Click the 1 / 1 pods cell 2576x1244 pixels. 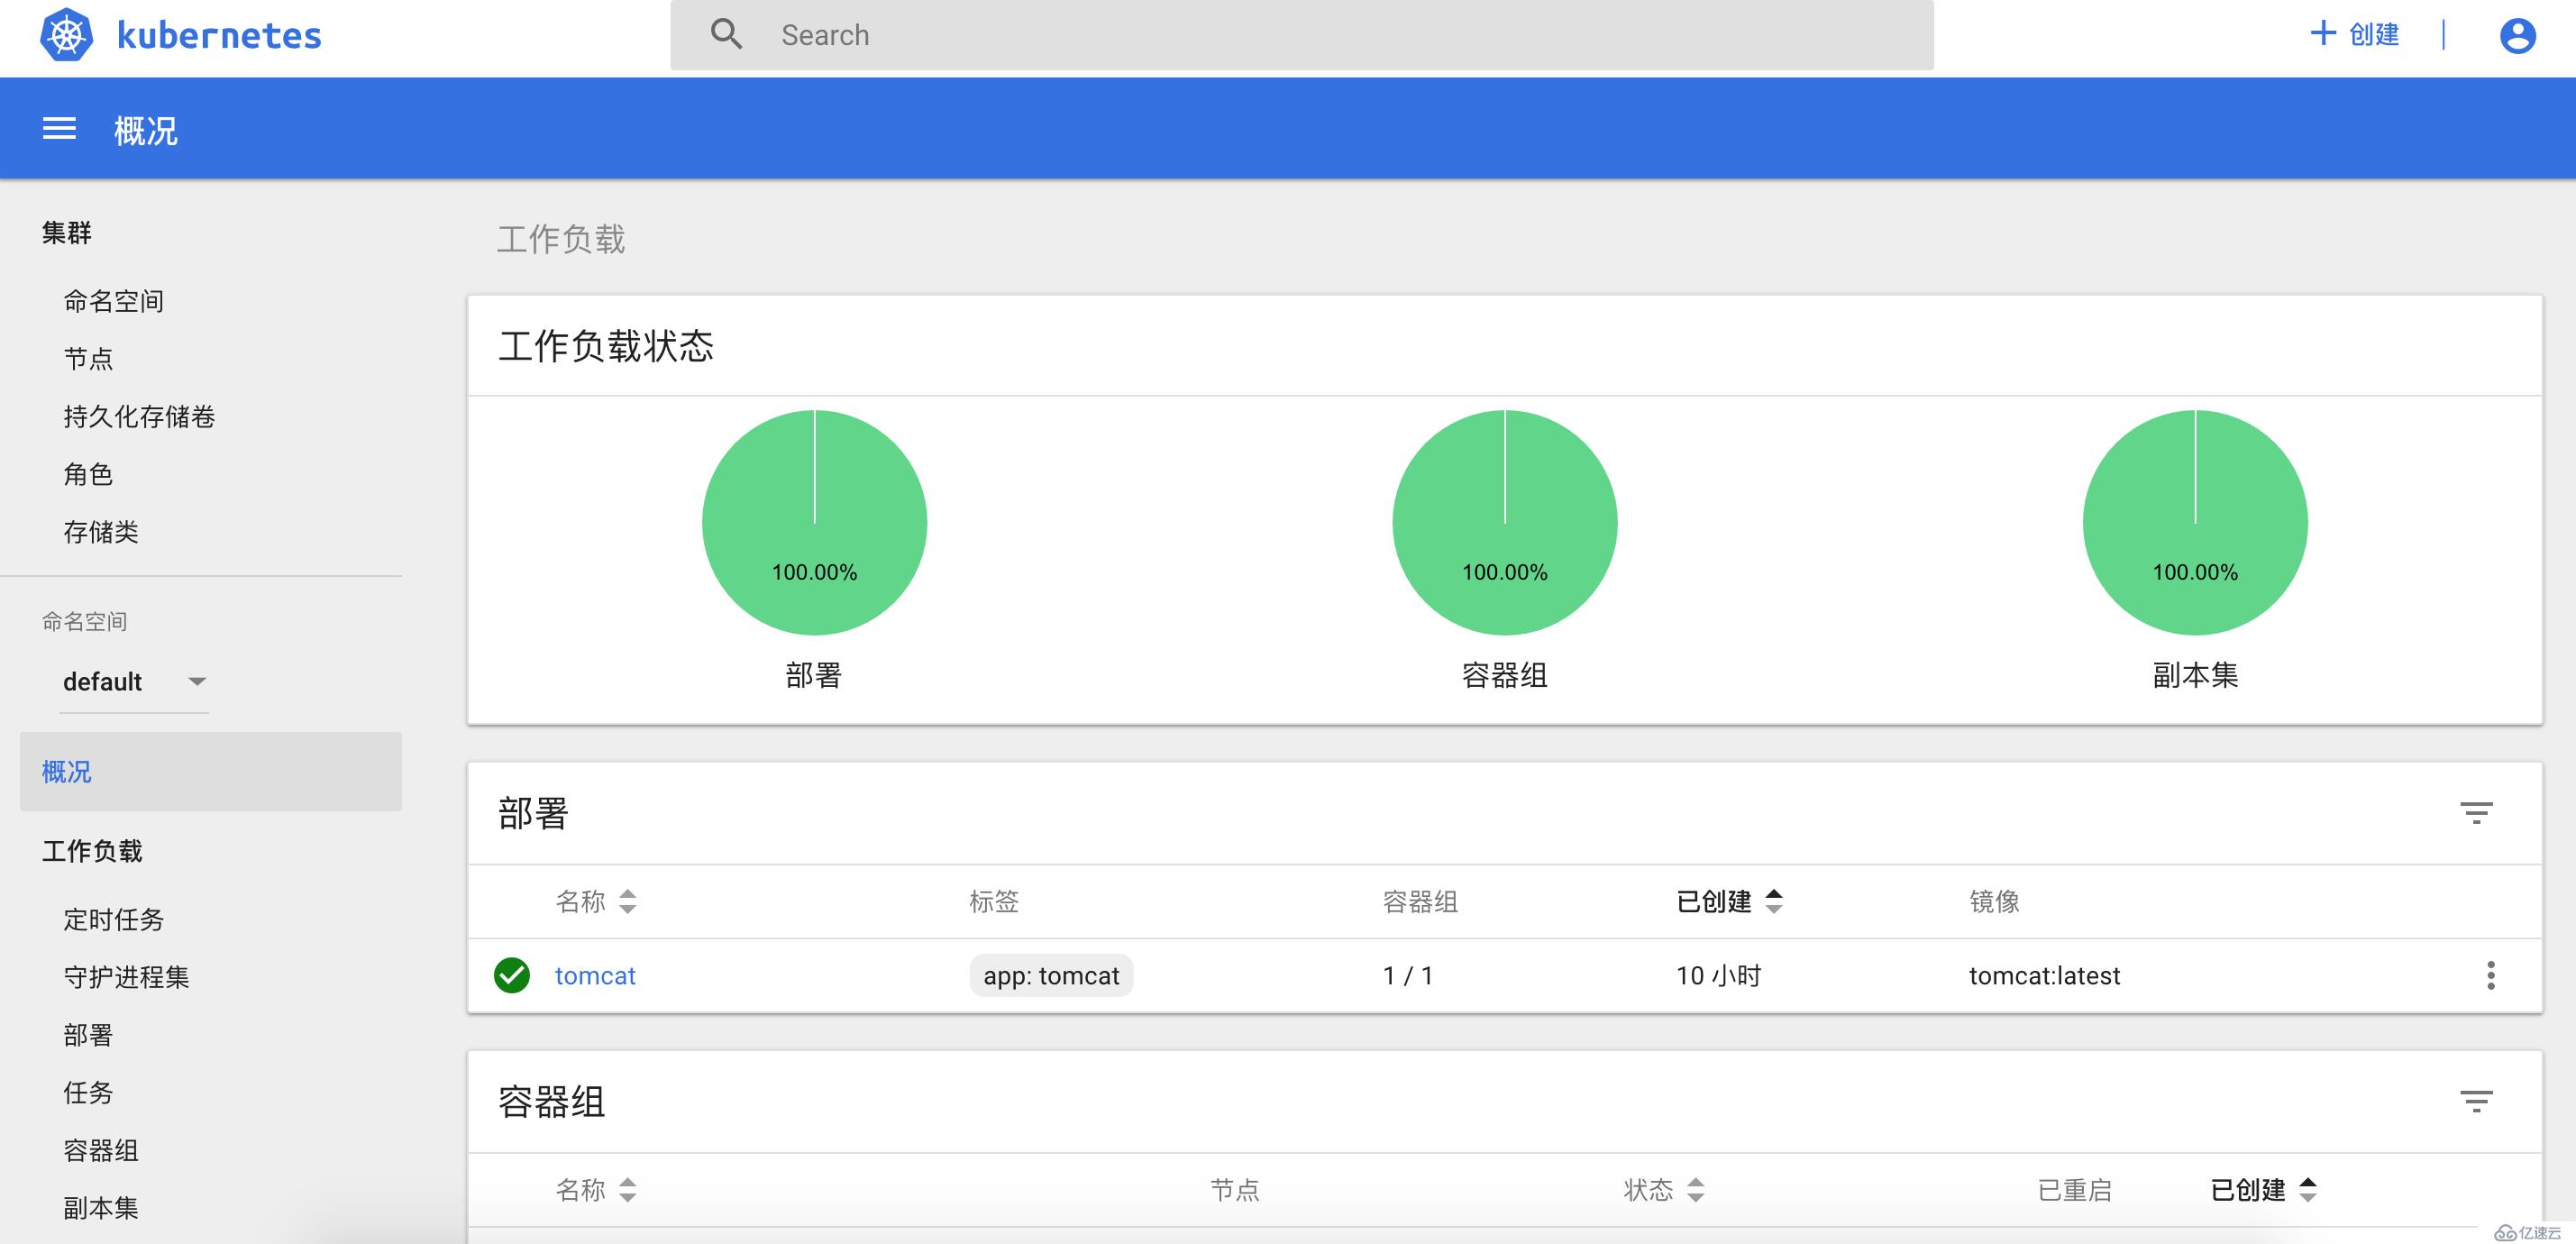pos(1408,975)
